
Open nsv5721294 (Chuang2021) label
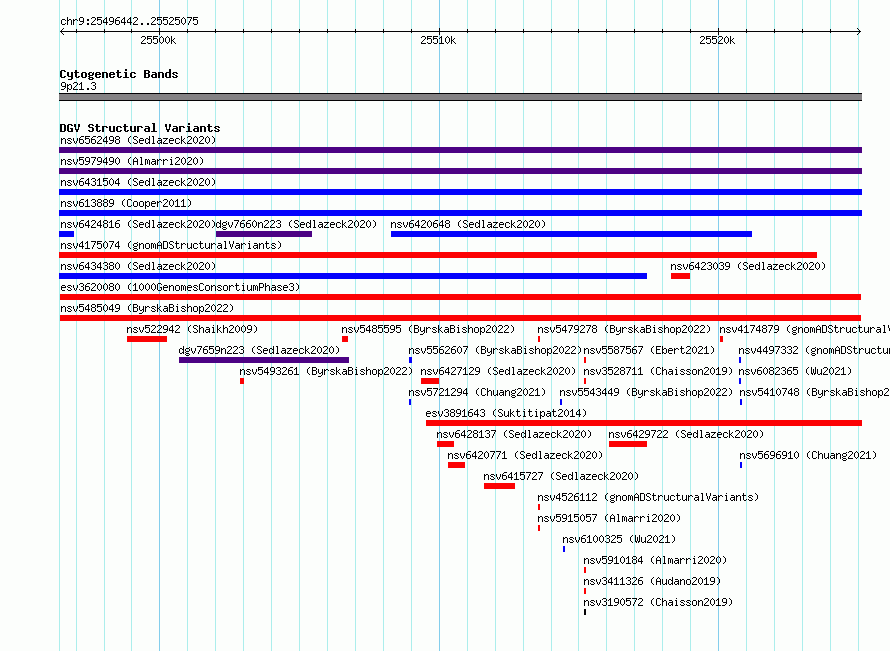pos(477,392)
